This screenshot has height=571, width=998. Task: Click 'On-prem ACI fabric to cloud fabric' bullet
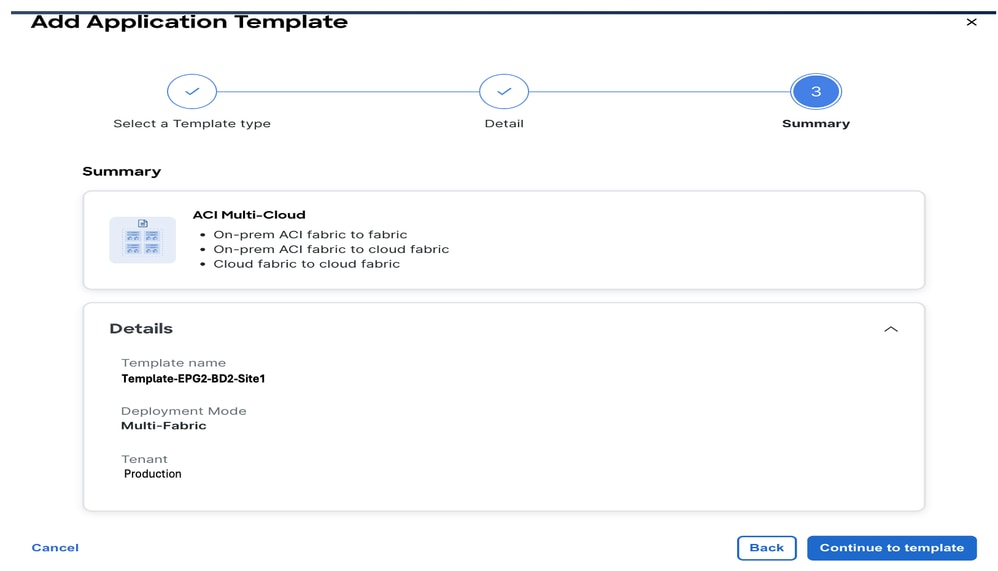tap(331, 249)
